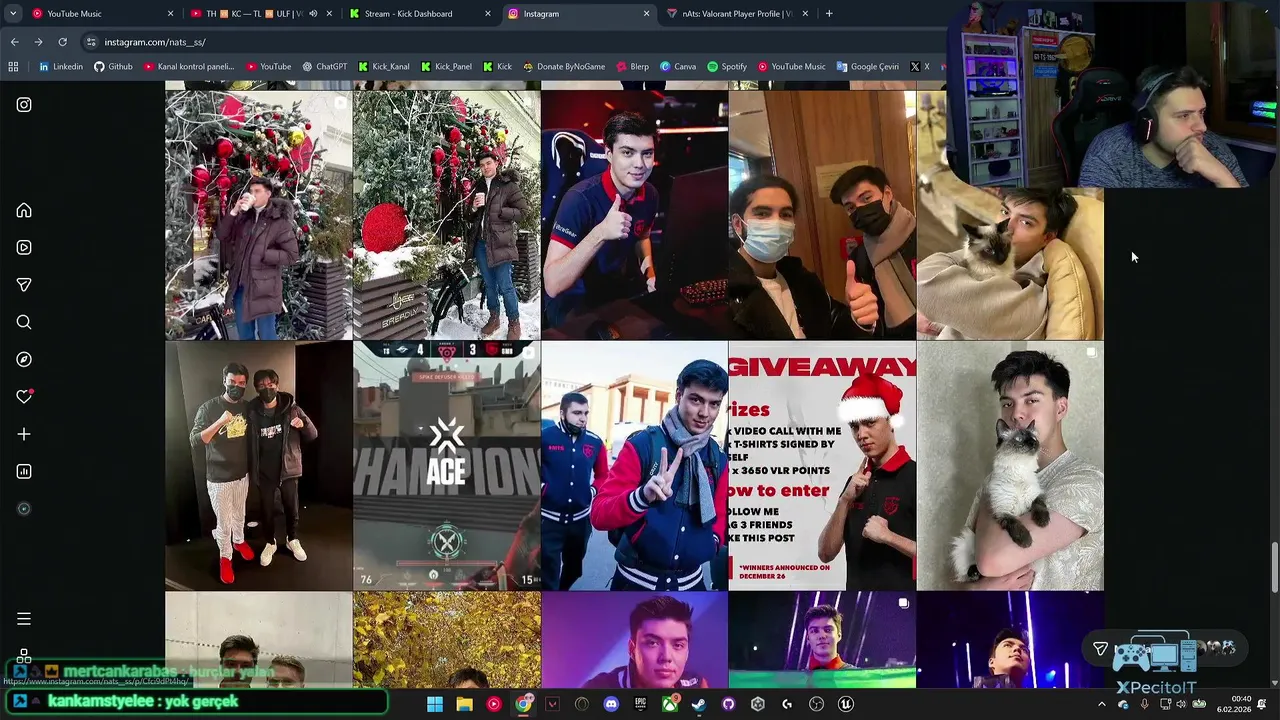Open the Kick_Kanal bookmark

pyautogui.click(x=382, y=67)
